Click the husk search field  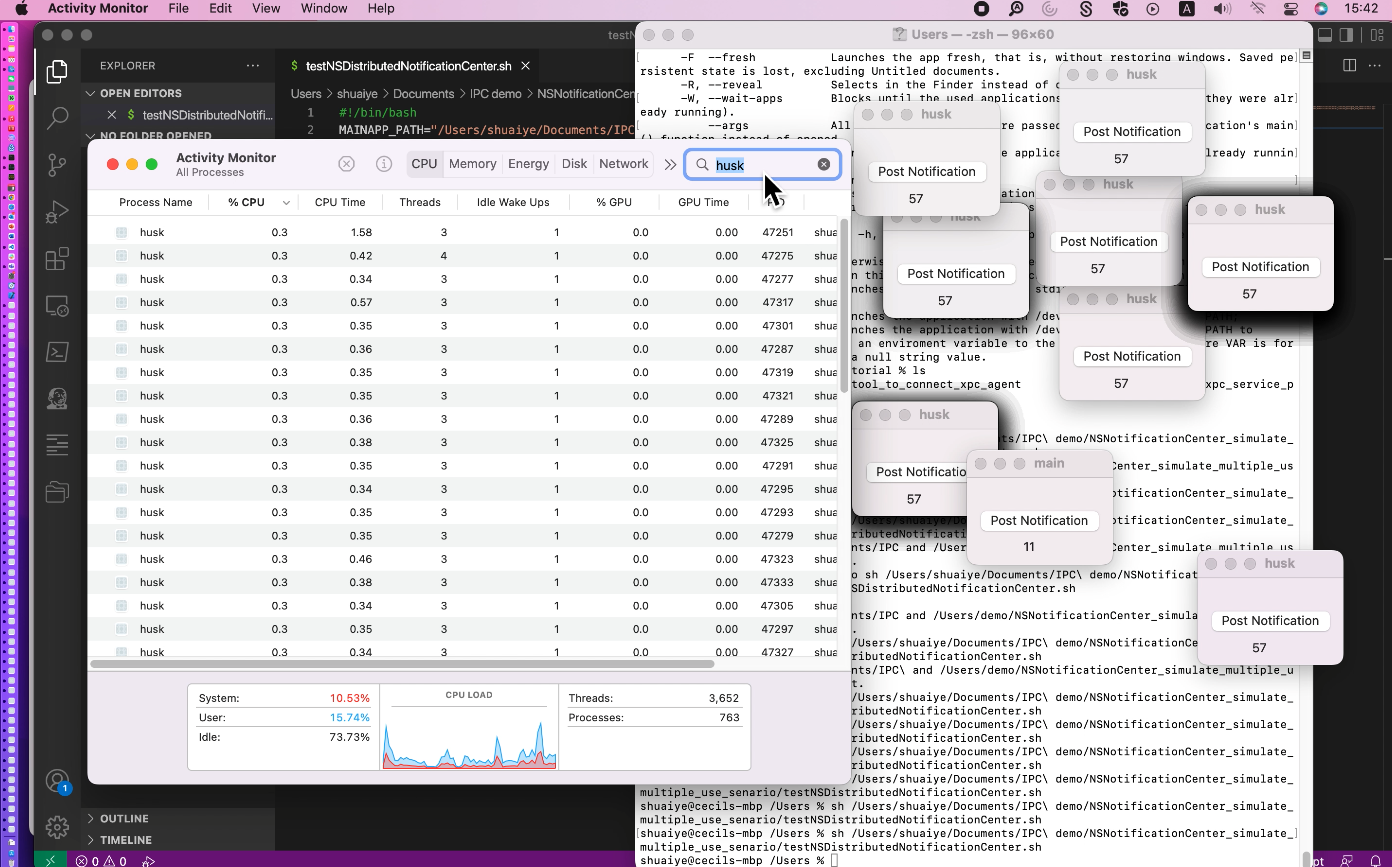(762, 164)
